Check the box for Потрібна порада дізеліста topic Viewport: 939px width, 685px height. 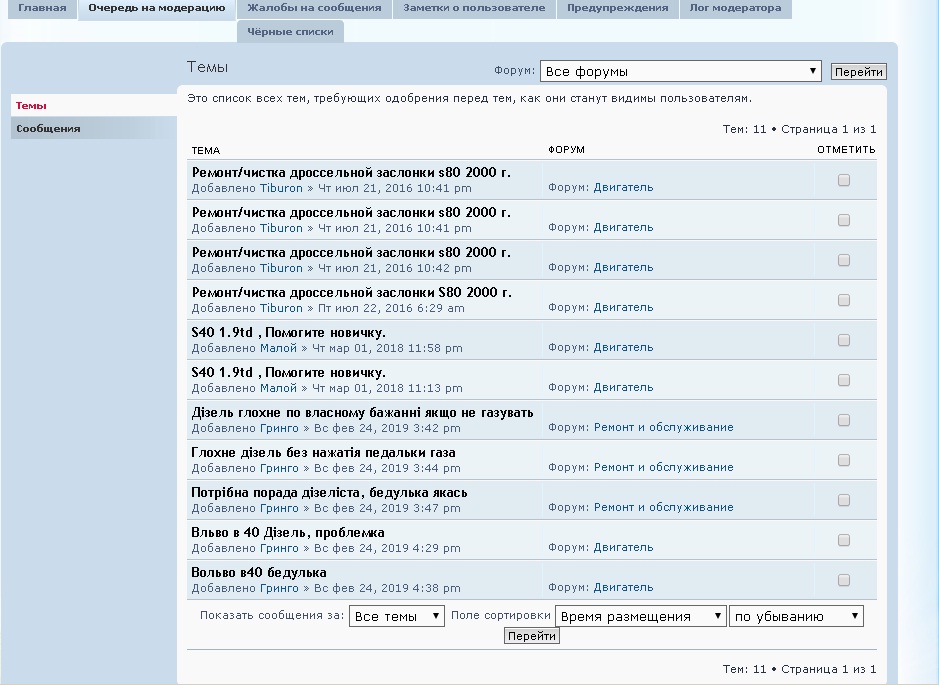(844, 500)
